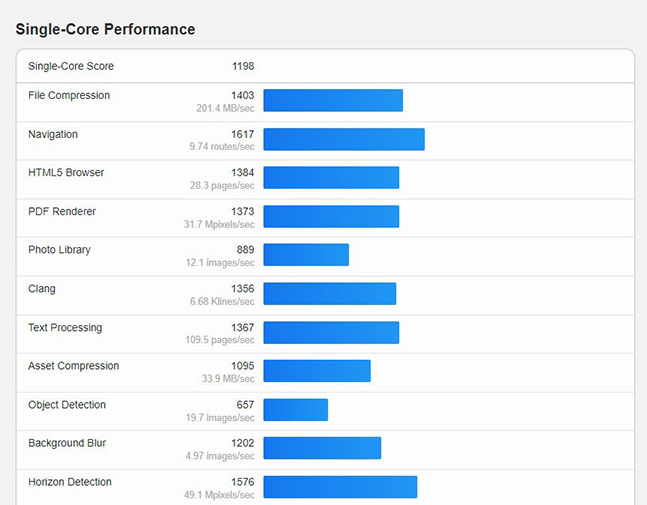This screenshot has width=647, height=505.
Task: Click the Background Blur label
Action: (67, 443)
